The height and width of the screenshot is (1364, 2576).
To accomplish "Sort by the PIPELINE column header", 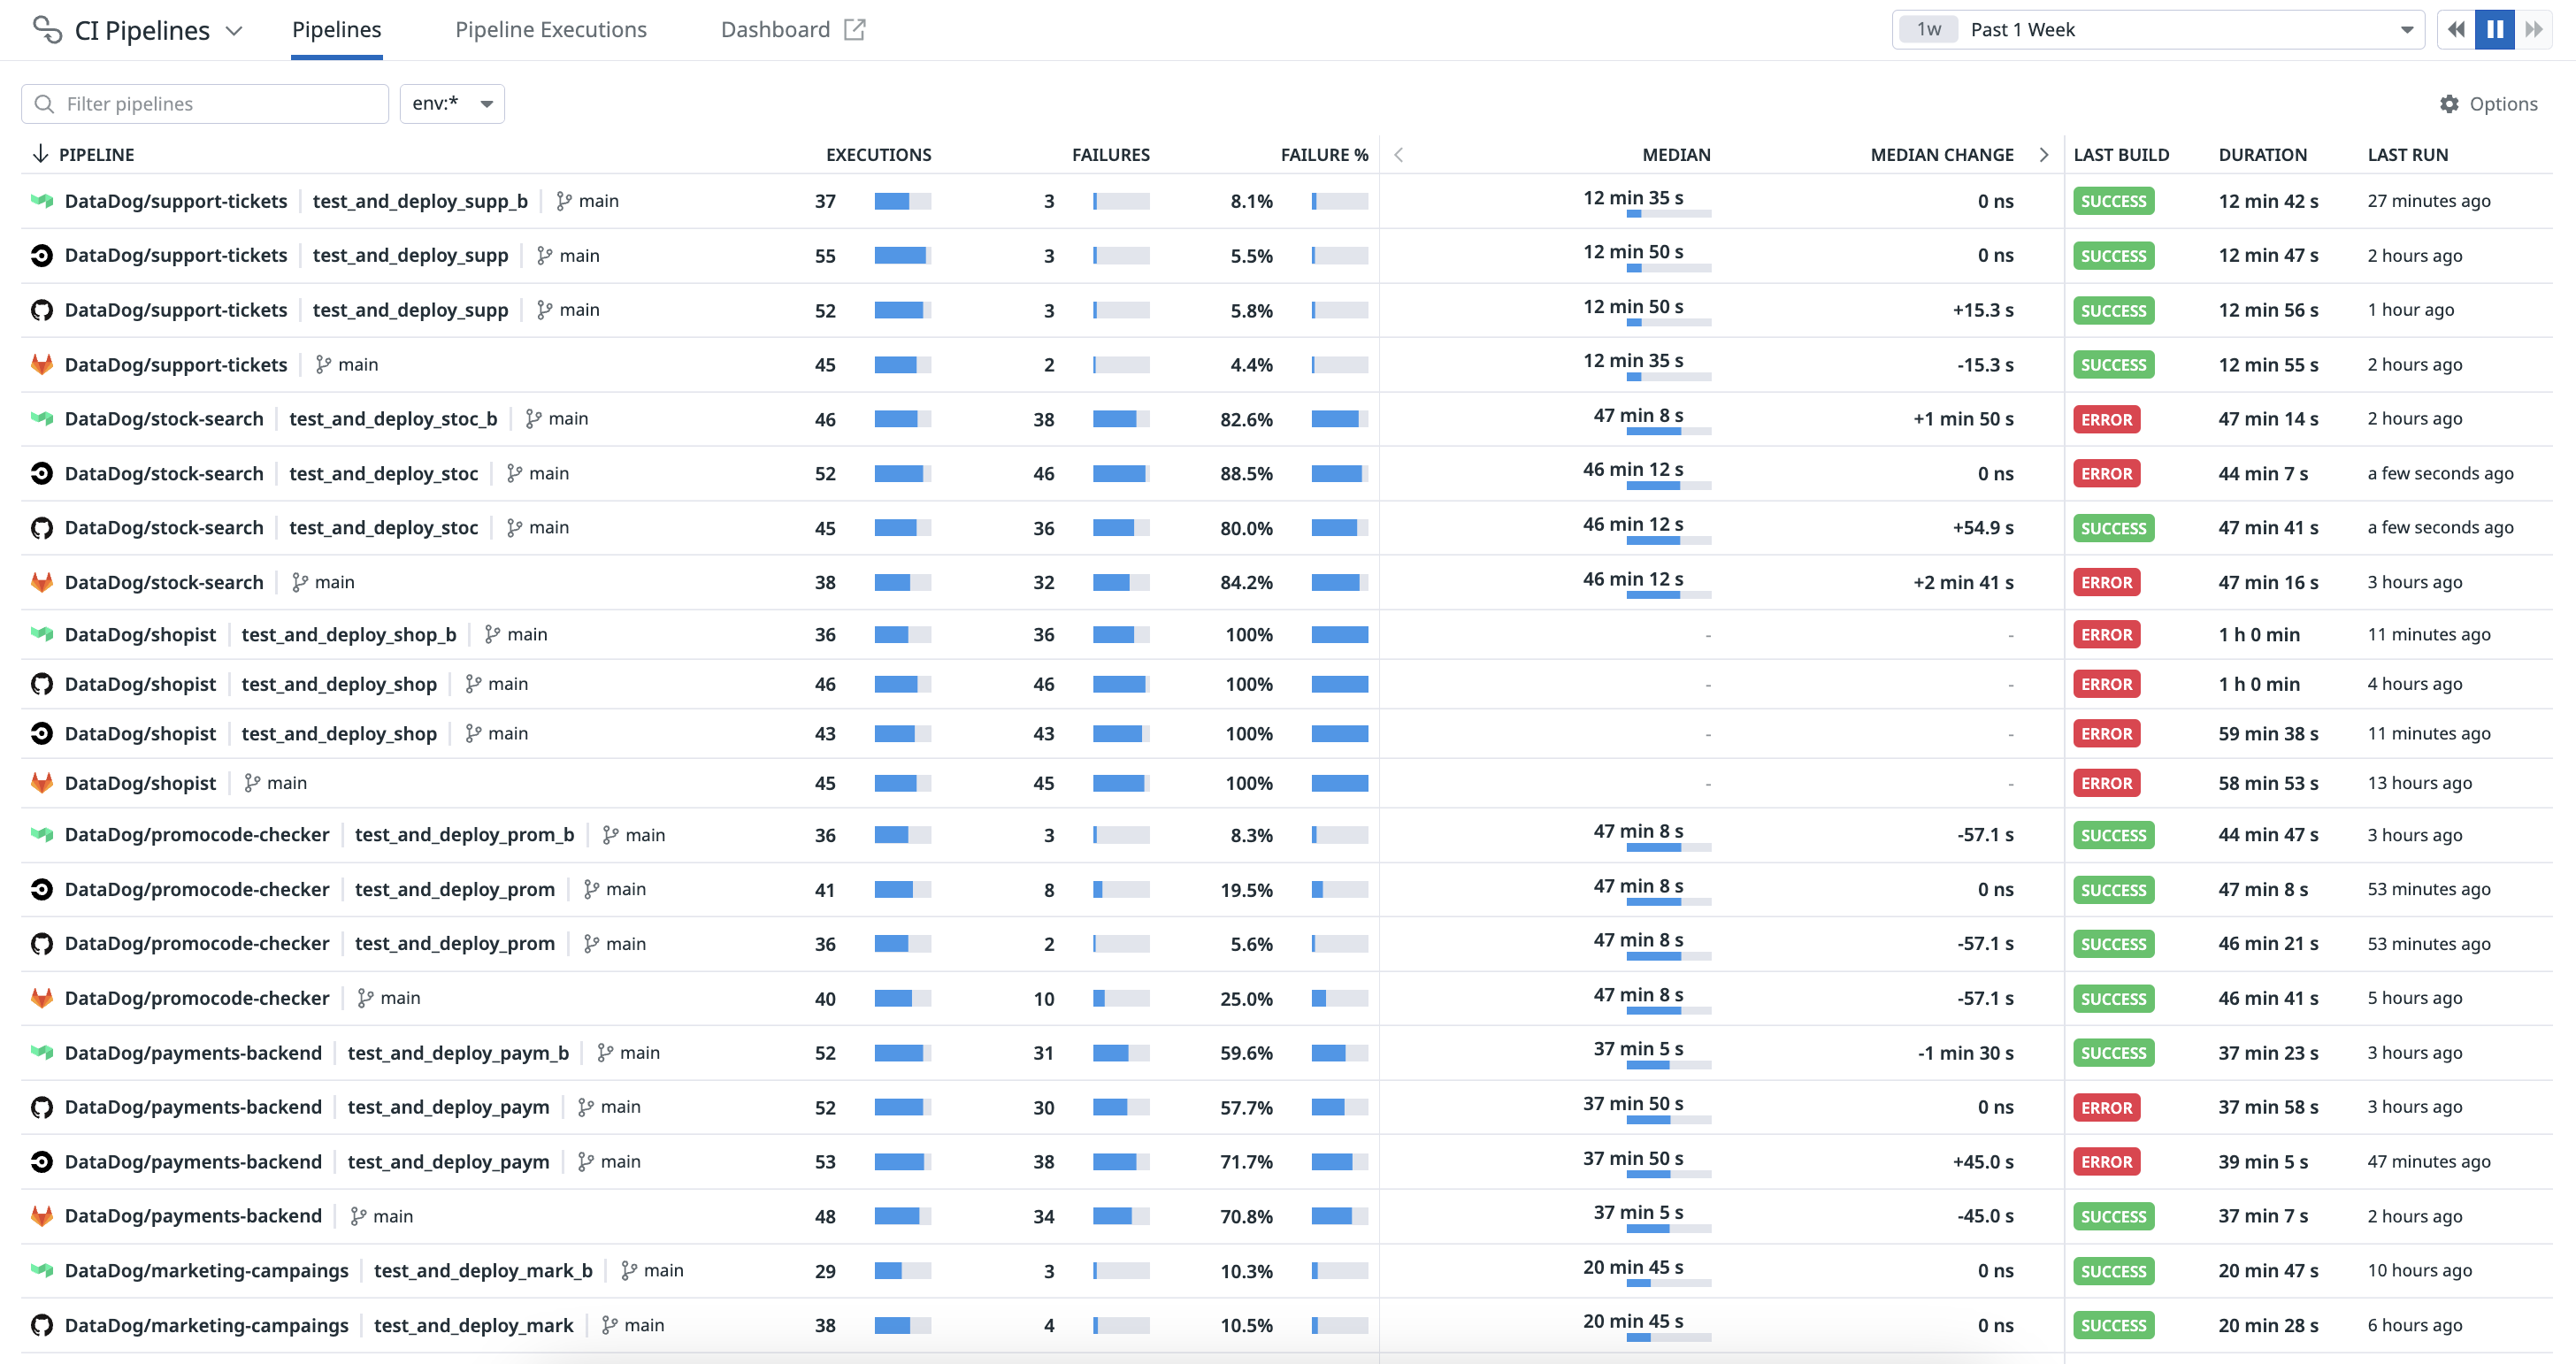I will coord(96,155).
